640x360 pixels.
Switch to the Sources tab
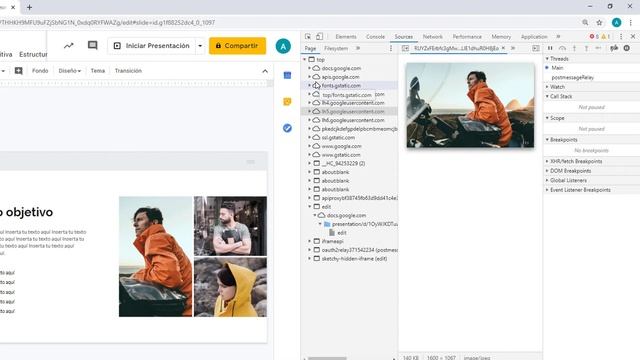coord(403,37)
